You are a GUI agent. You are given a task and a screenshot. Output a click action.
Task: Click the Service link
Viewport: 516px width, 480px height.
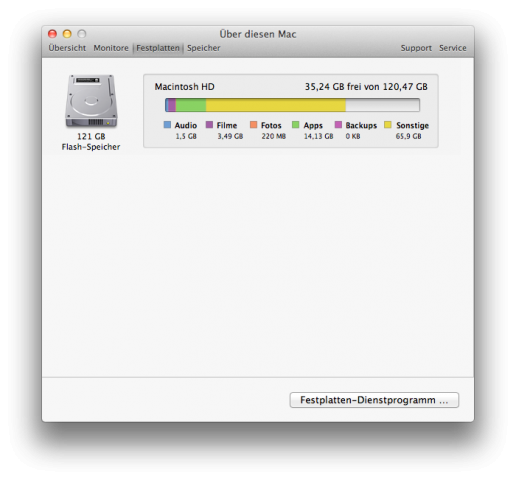[452, 48]
